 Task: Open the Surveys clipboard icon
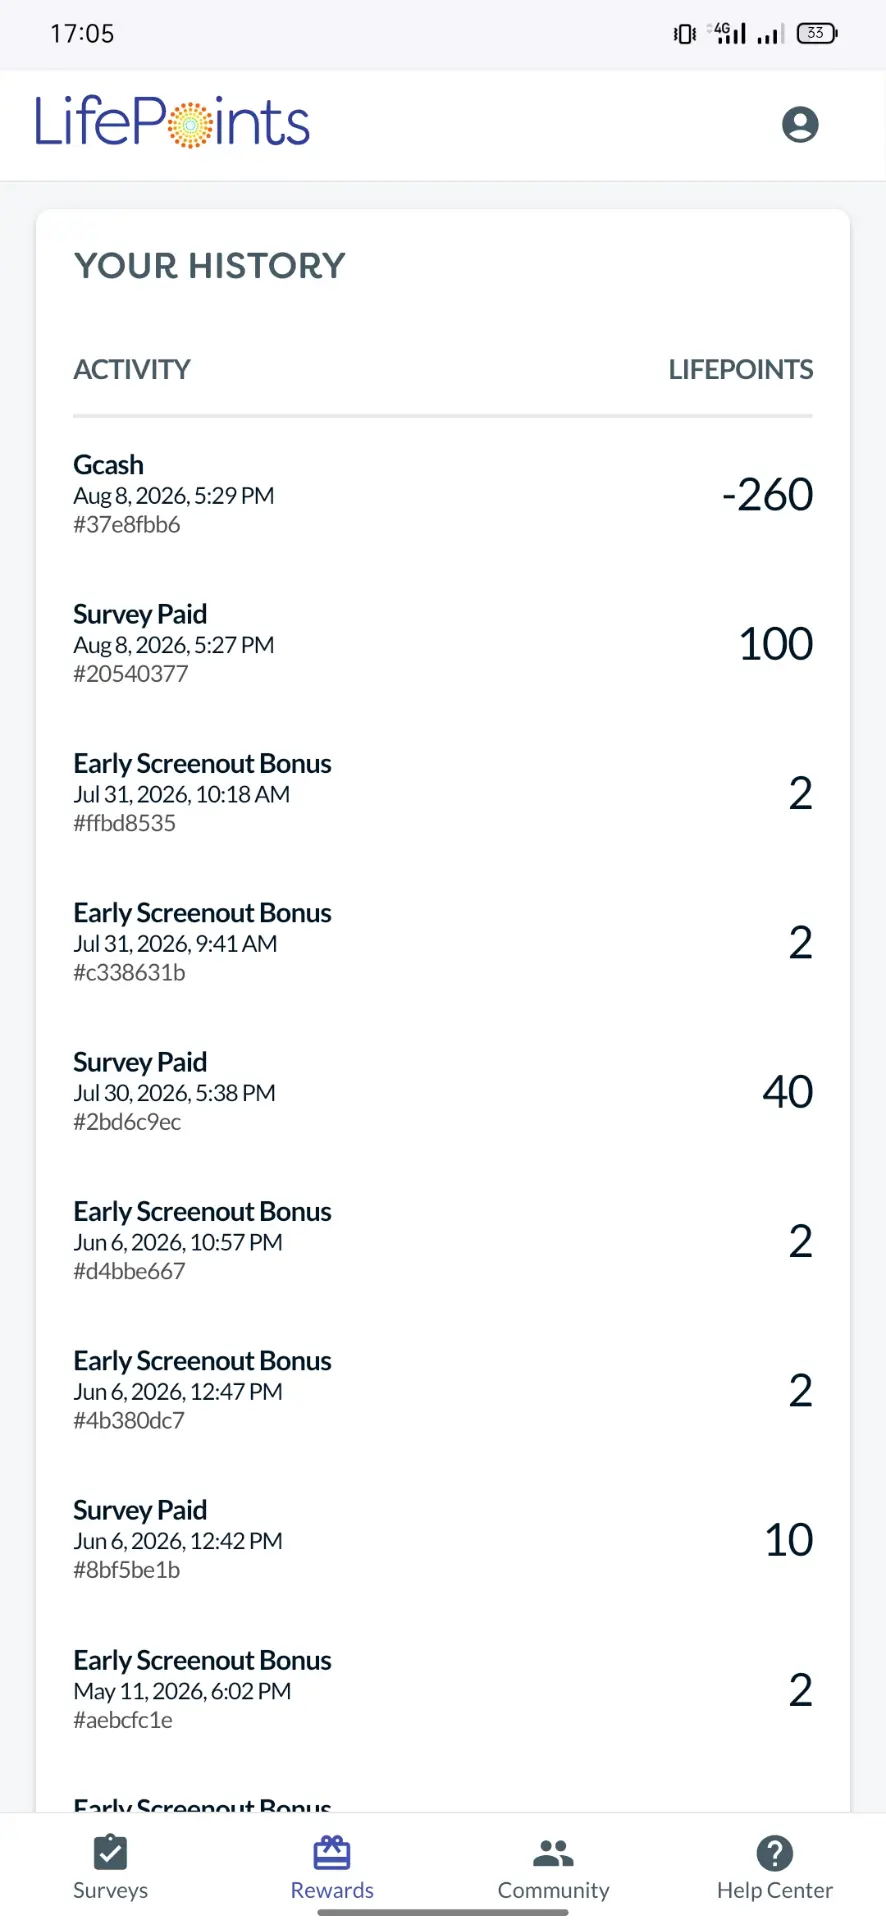[110, 1852]
